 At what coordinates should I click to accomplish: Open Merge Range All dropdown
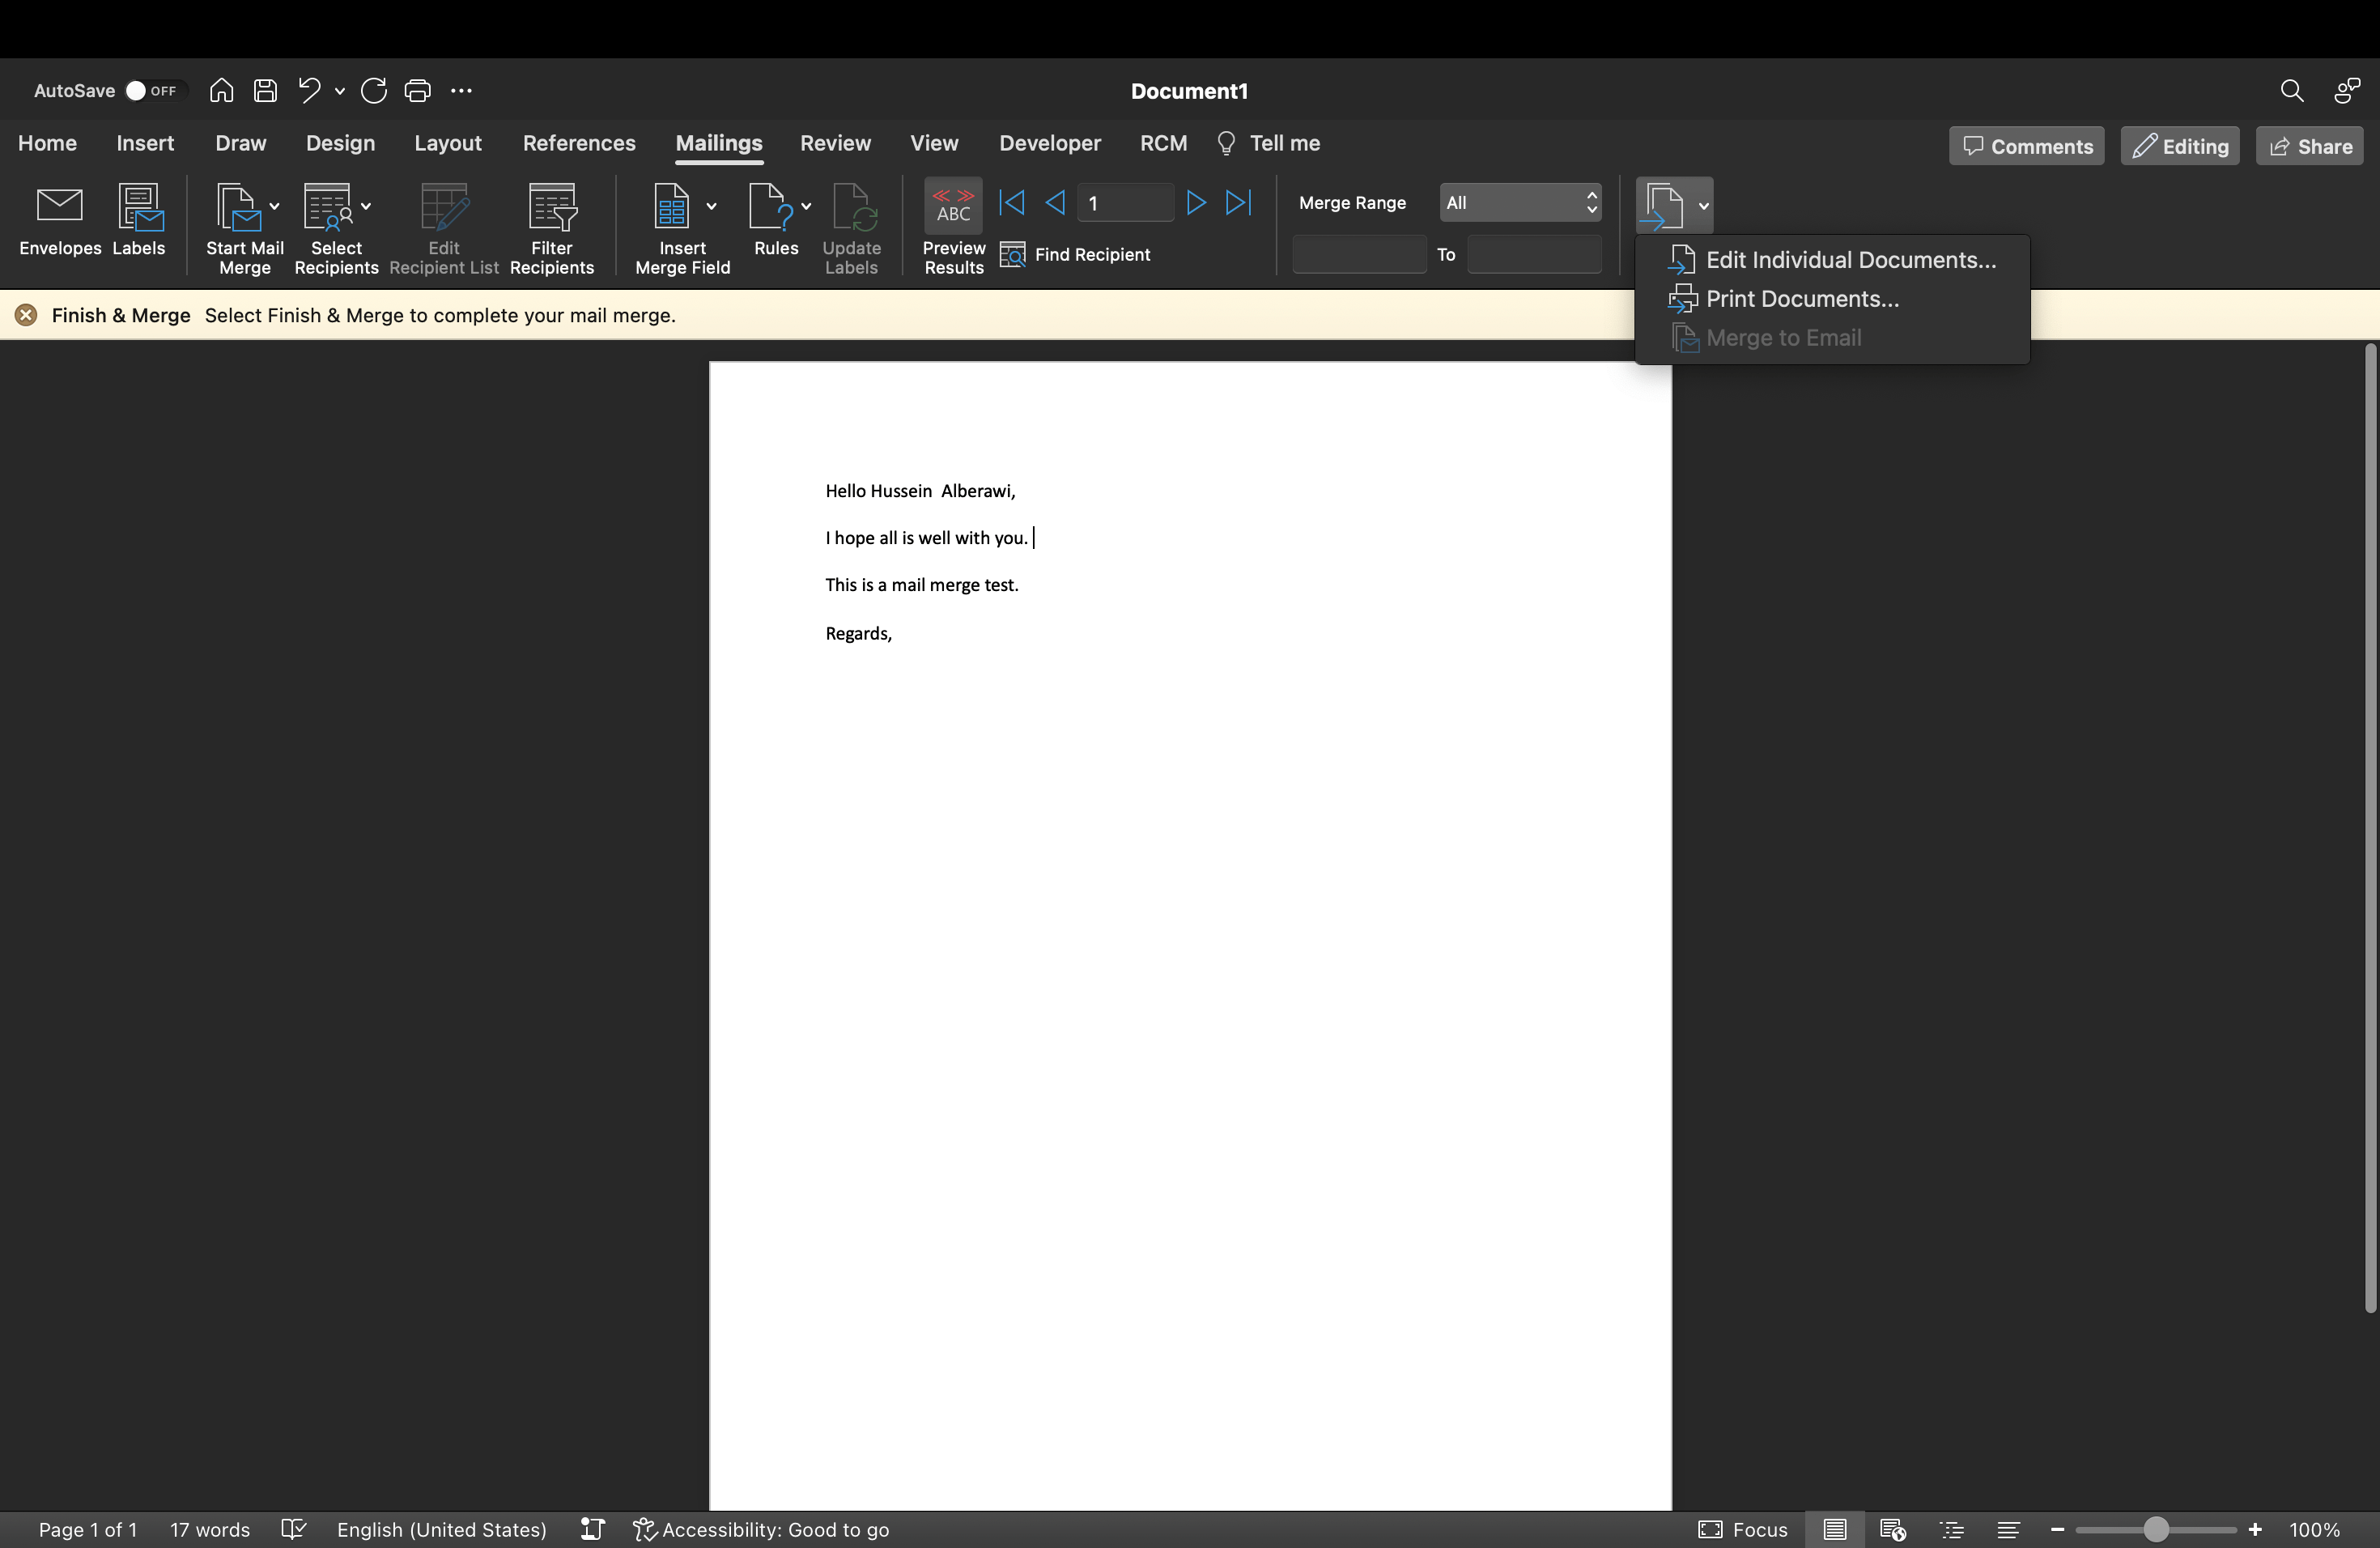1519,203
